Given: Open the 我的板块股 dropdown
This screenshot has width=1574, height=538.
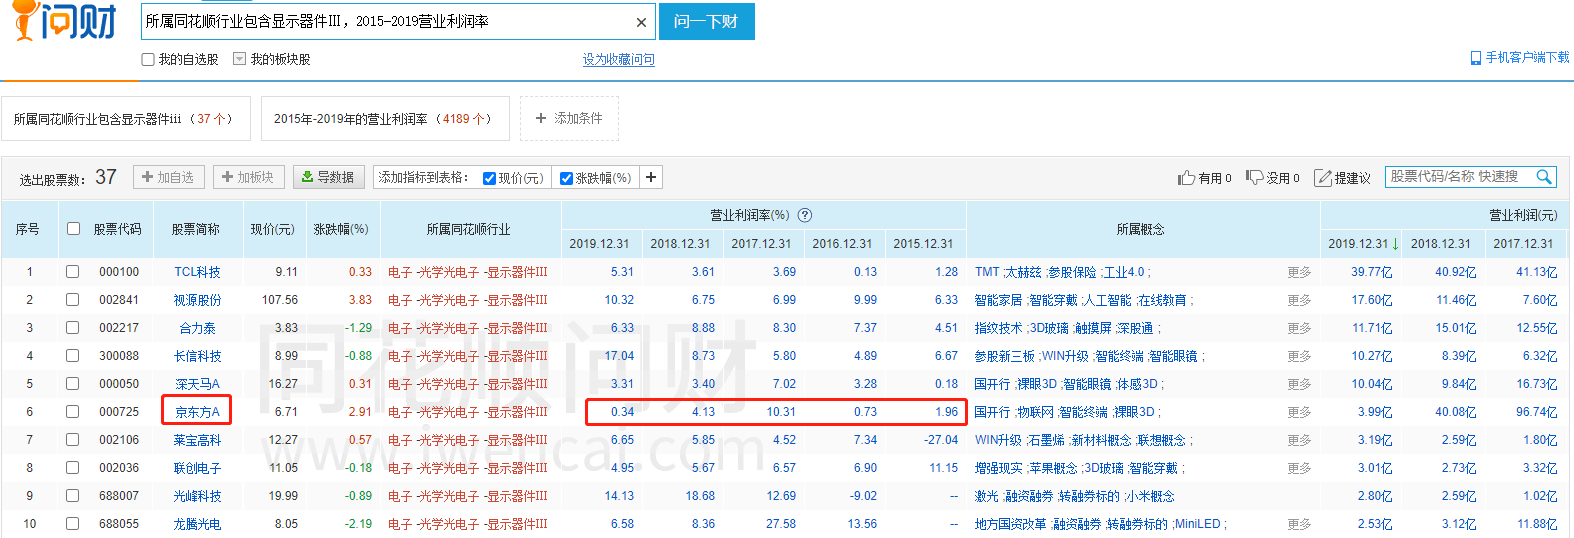Looking at the screenshot, I should point(239,59).
